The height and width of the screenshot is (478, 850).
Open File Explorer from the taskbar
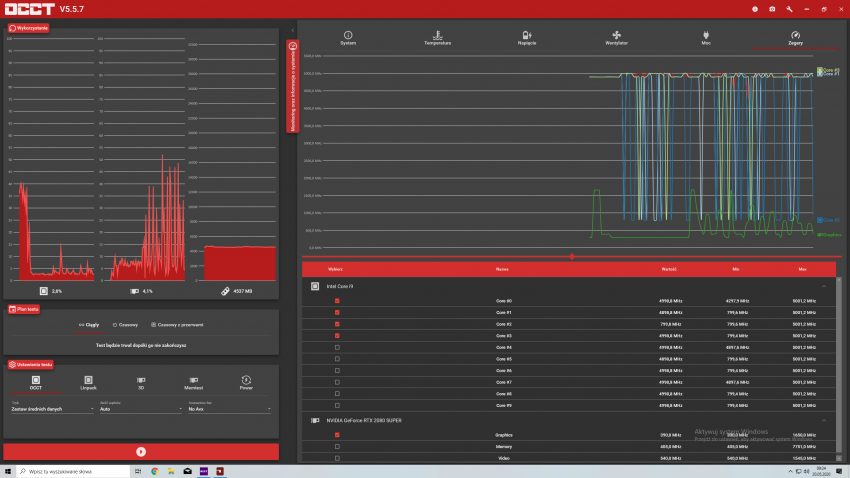point(171,471)
